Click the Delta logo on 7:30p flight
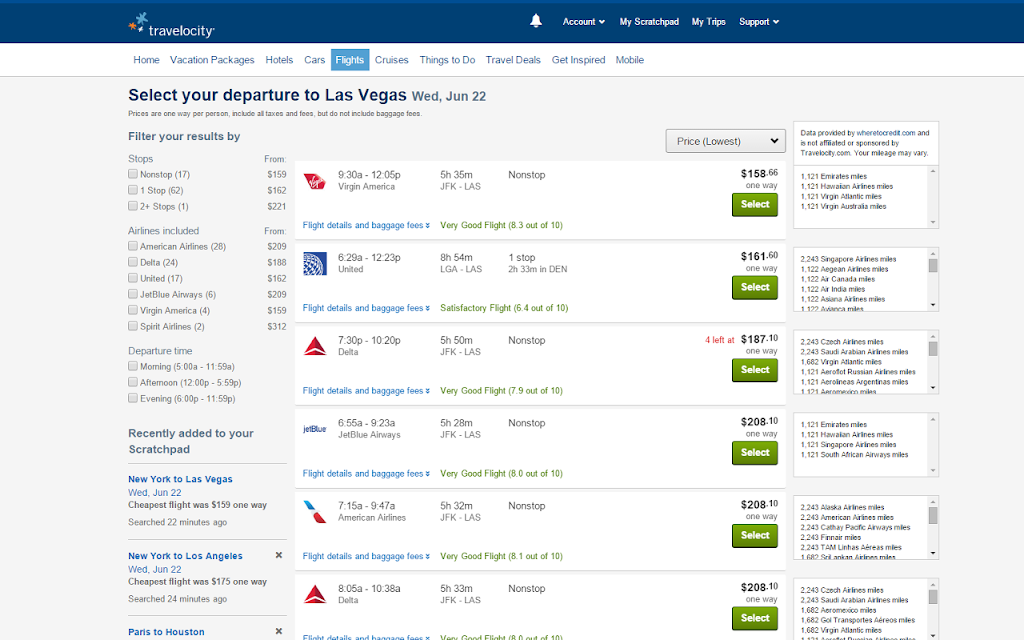The image size is (1024, 640). (315, 346)
